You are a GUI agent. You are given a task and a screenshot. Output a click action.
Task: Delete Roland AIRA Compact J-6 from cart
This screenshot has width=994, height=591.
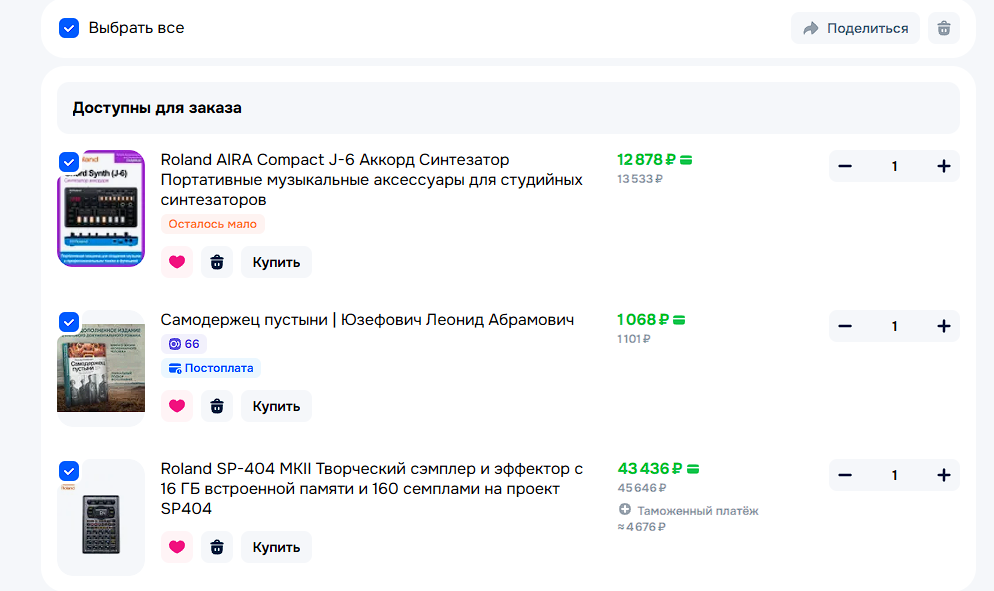click(217, 262)
